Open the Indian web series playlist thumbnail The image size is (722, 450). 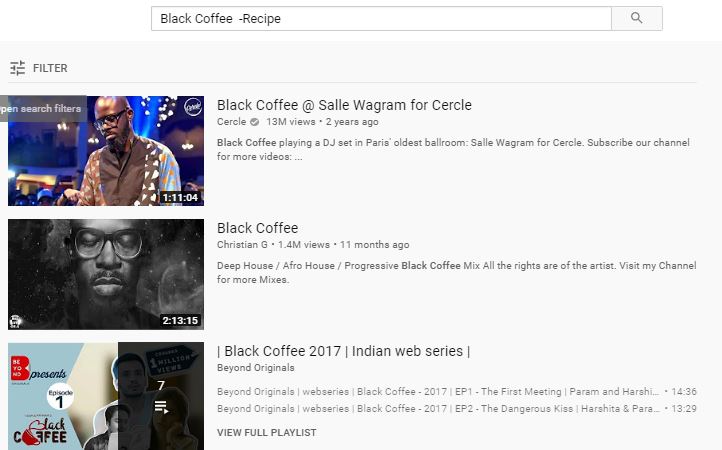pyautogui.click(x=106, y=396)
